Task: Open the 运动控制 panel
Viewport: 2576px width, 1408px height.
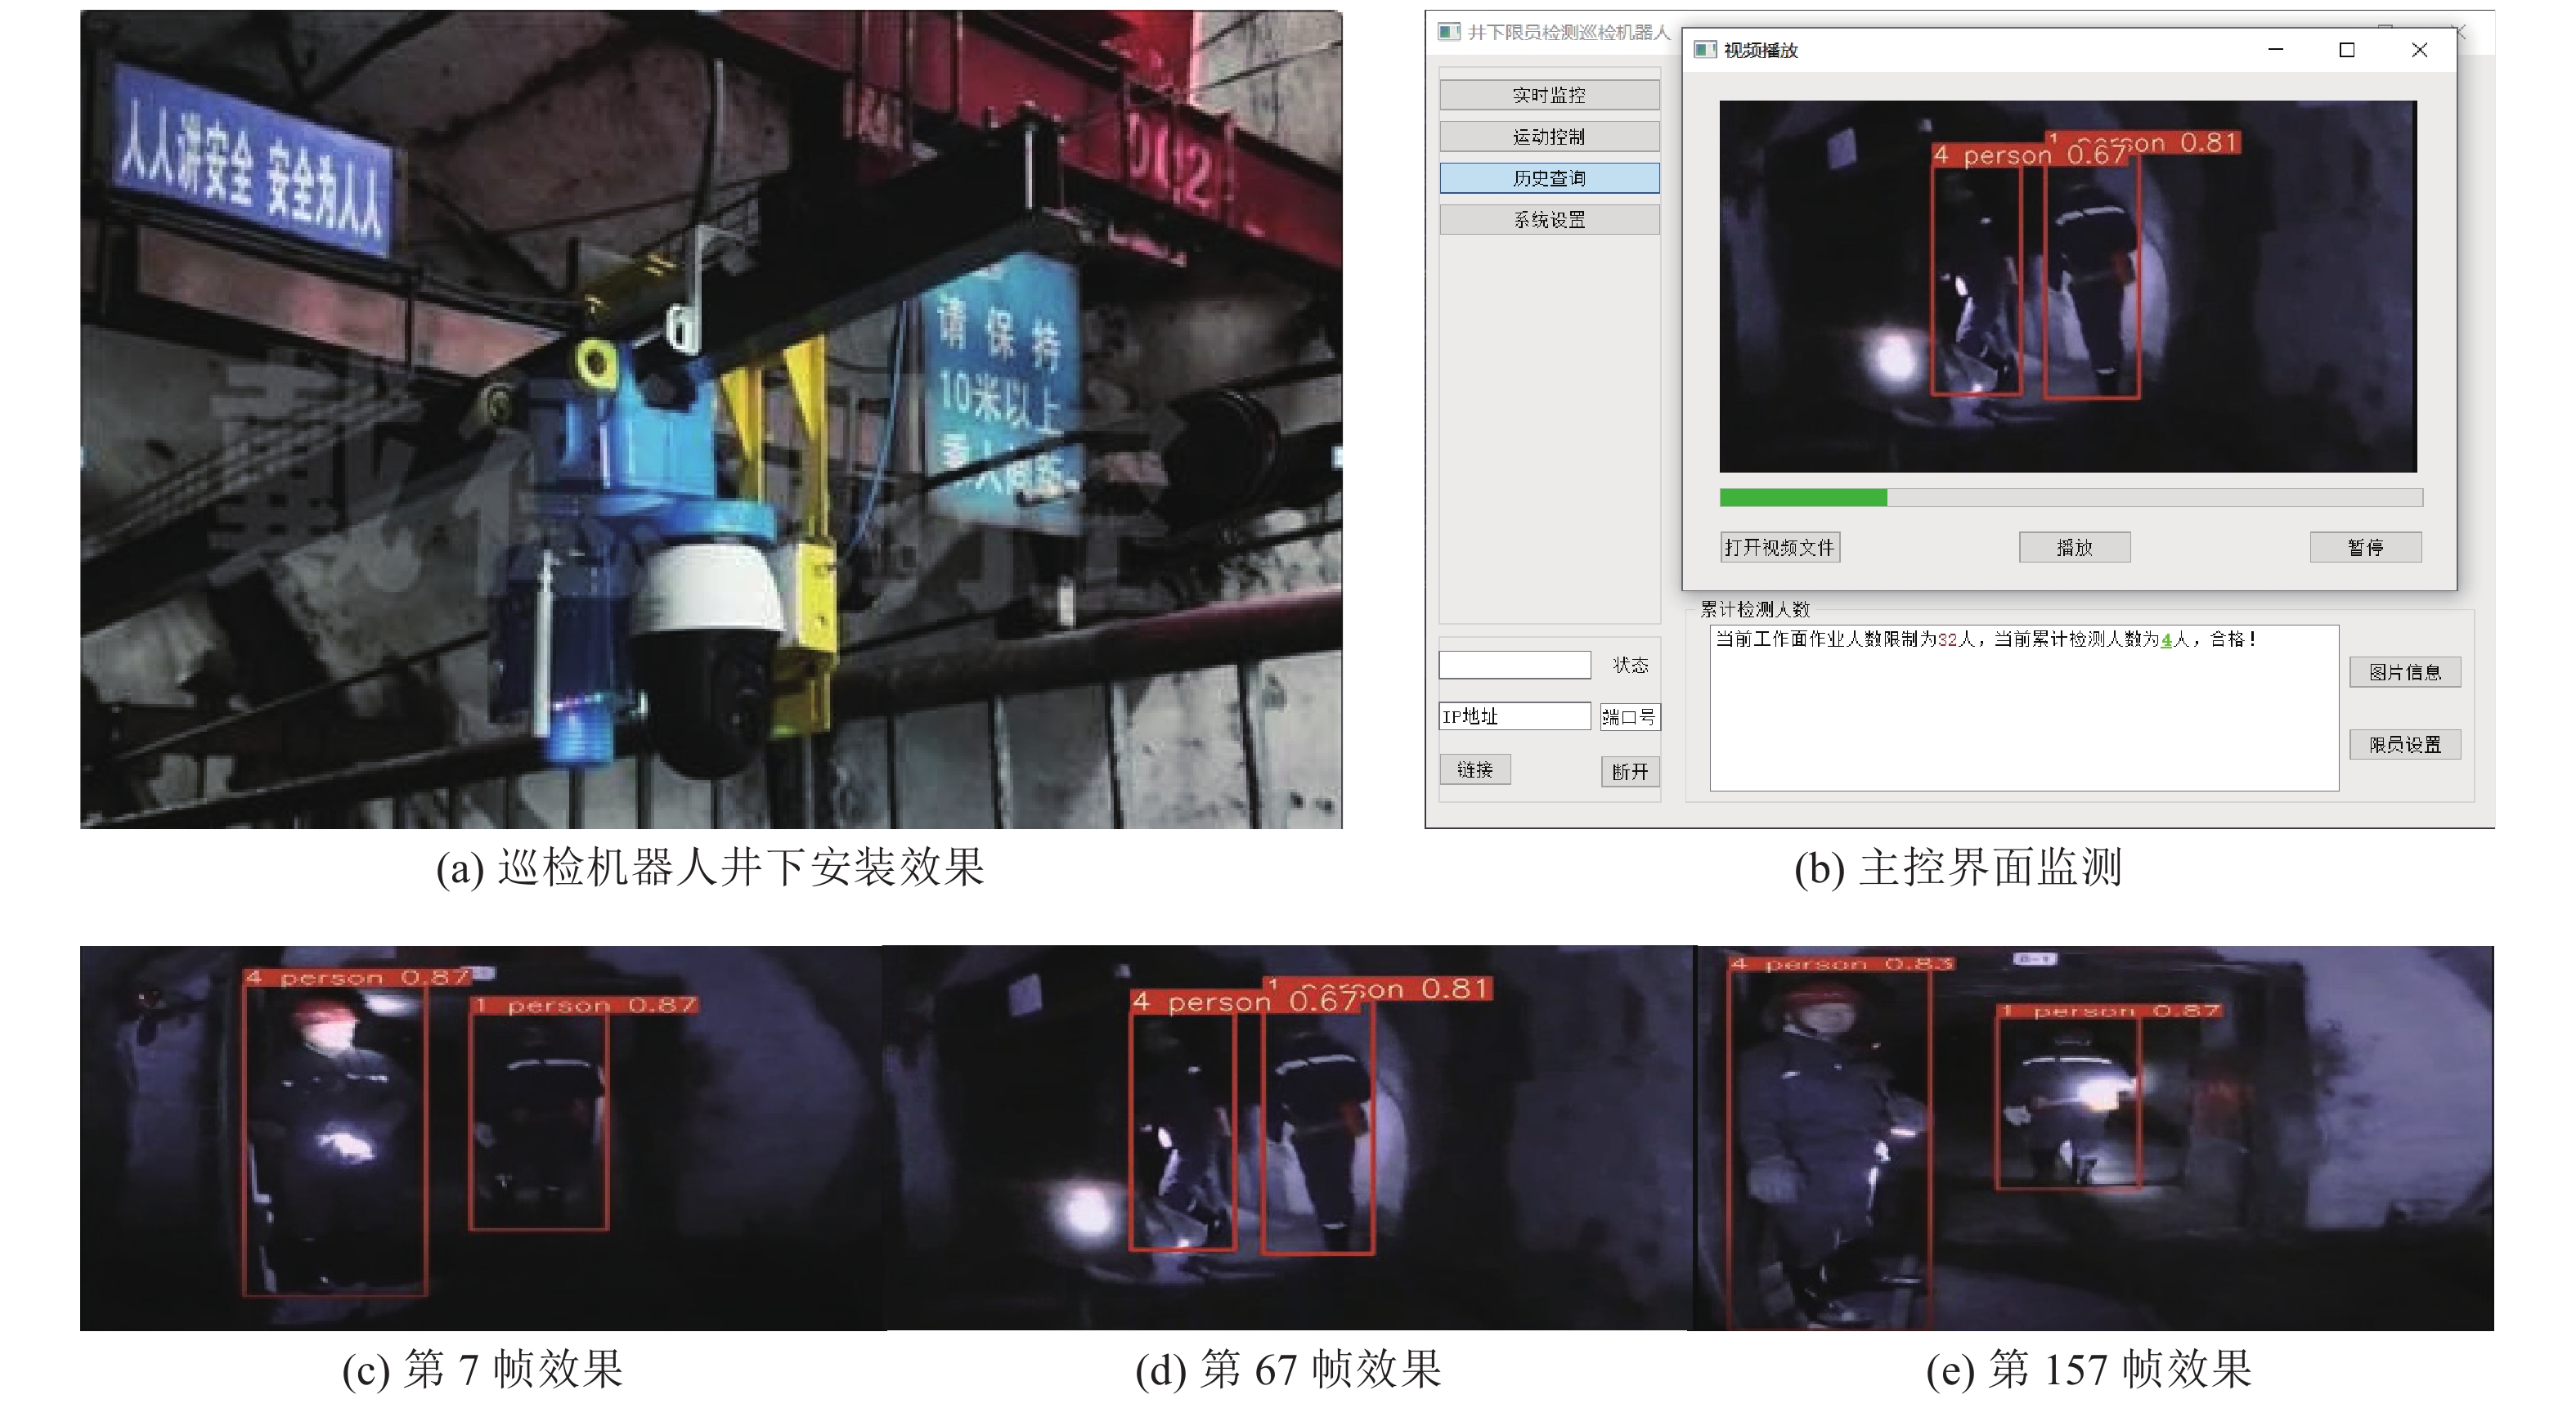Action: 1548,137
